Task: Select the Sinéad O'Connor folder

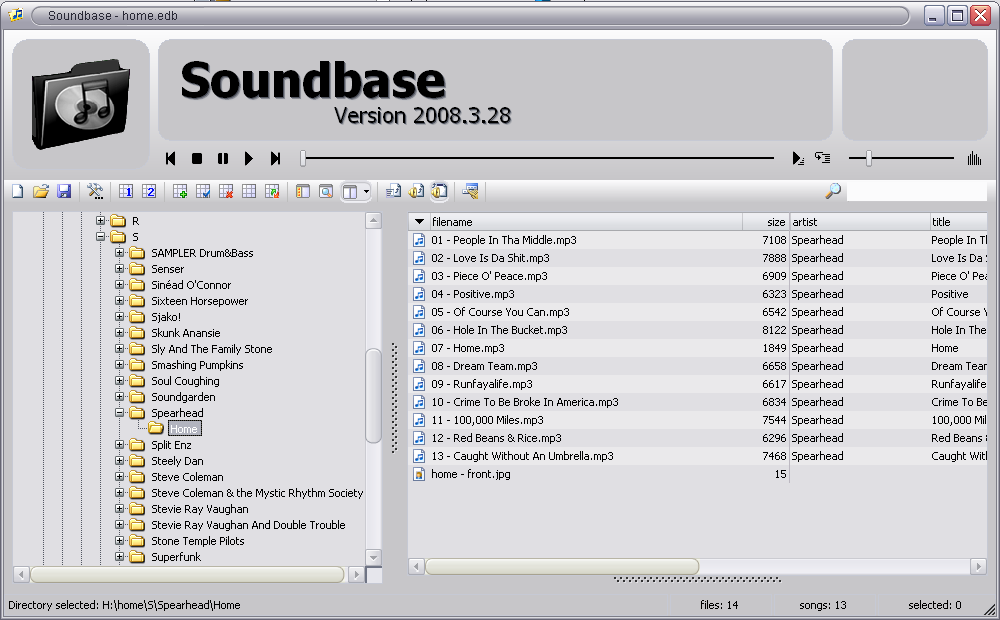Action: tap(191, 285)
